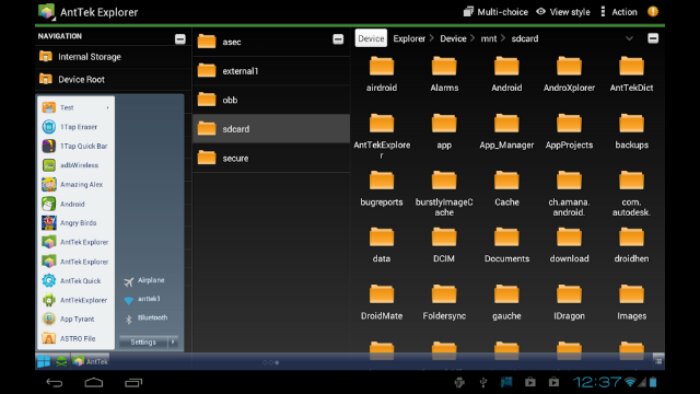Open the airdroid folder icon
The height and width of the screenshot is (394, 700).
coord(382,66)
